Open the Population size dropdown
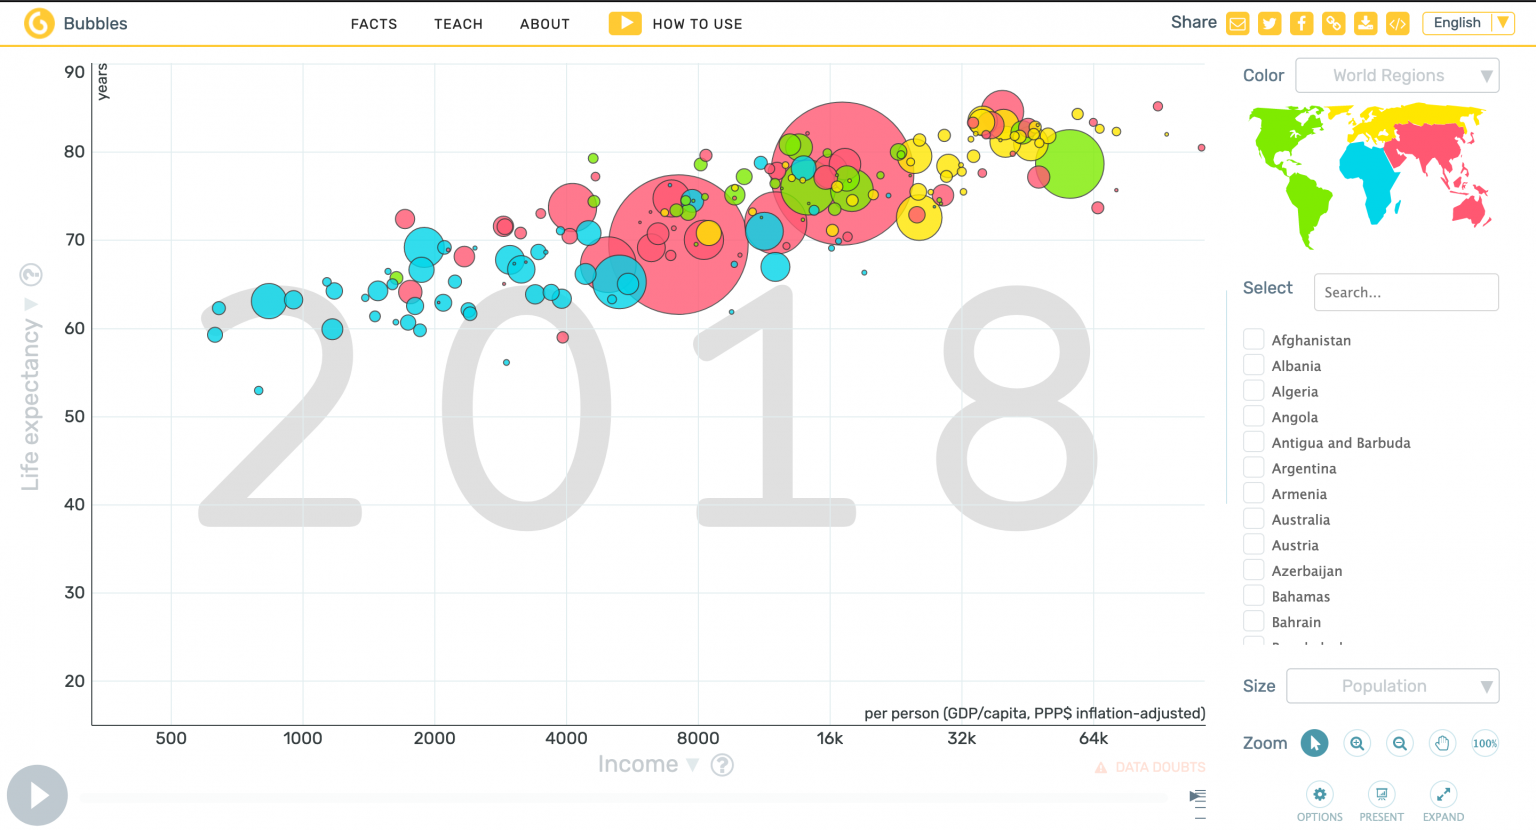The width and height of the screenshot is (1536, 830). (x=1392, y=686)
